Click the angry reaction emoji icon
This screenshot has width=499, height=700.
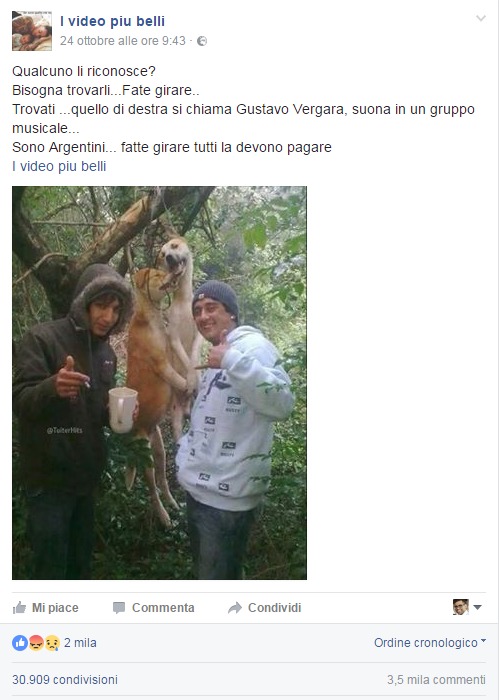tap(36, 643)
